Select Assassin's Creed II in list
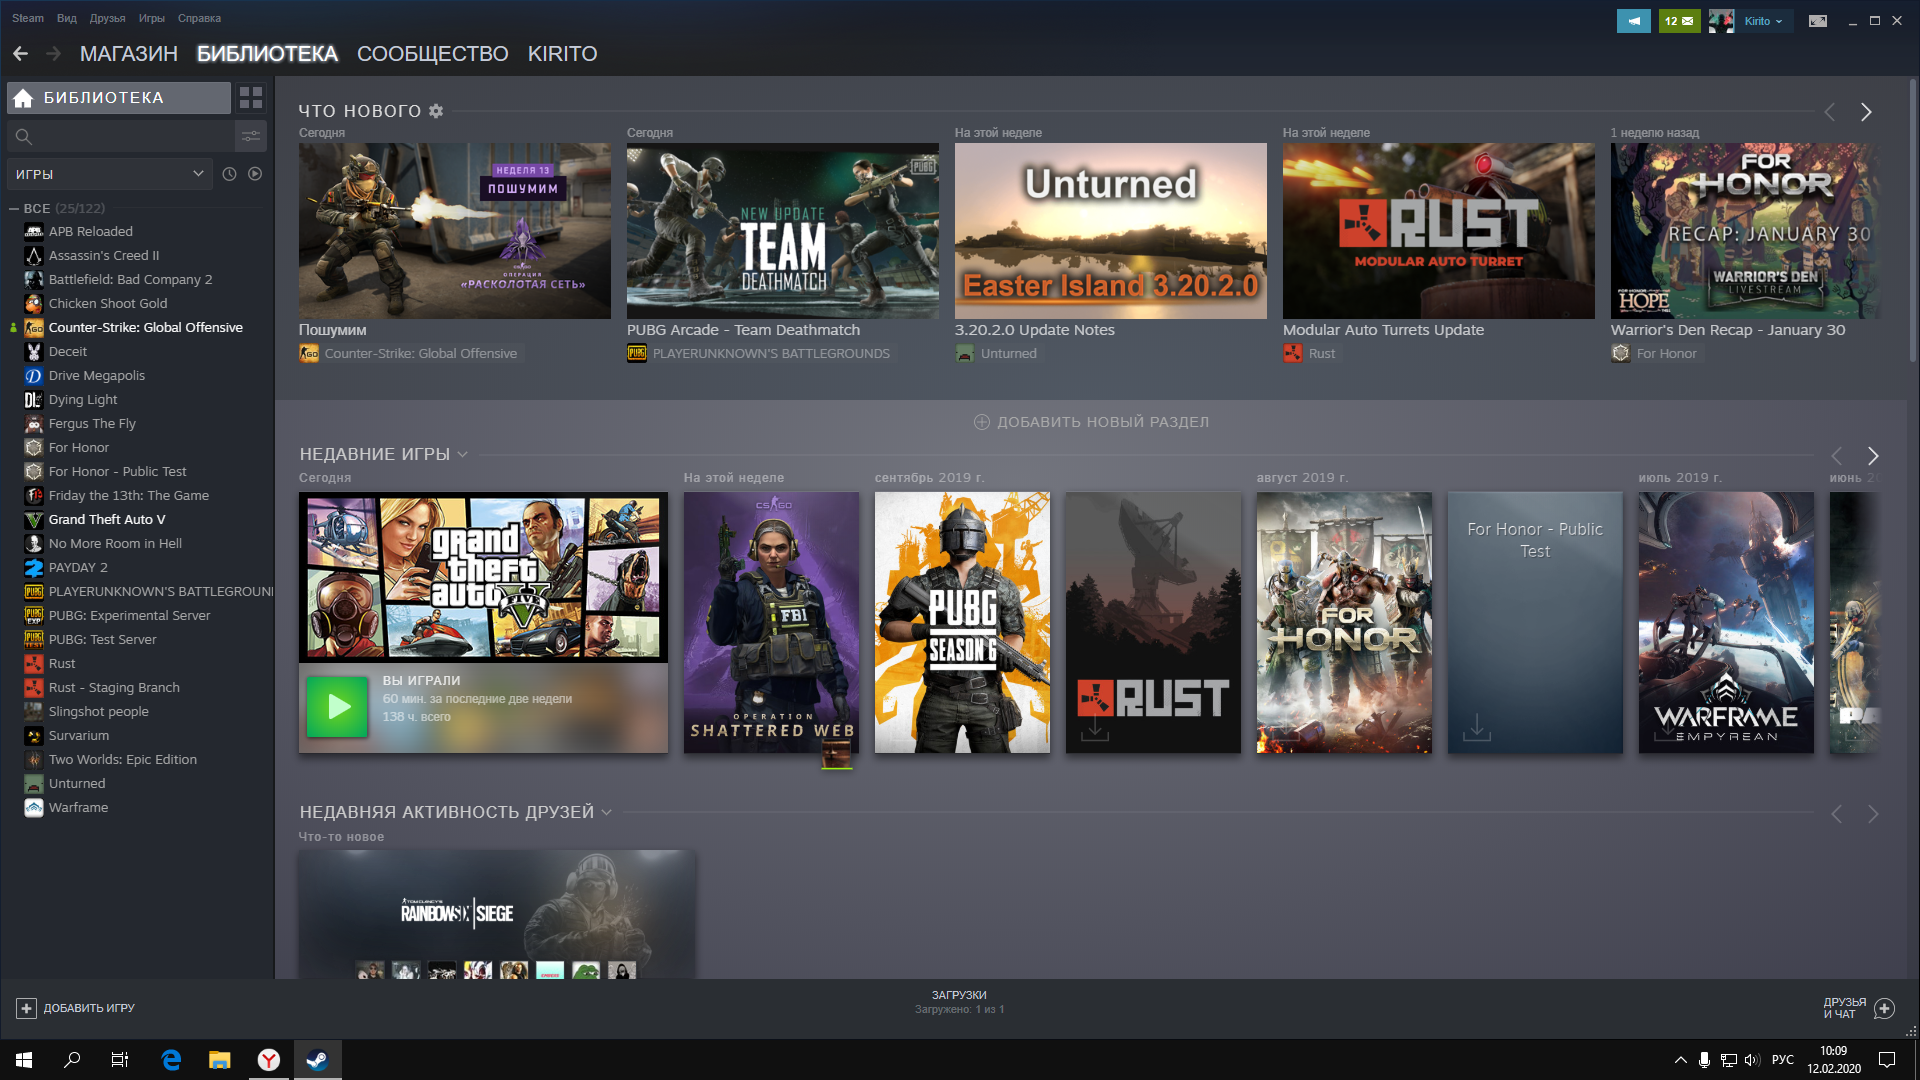 [x=104, y=256]
